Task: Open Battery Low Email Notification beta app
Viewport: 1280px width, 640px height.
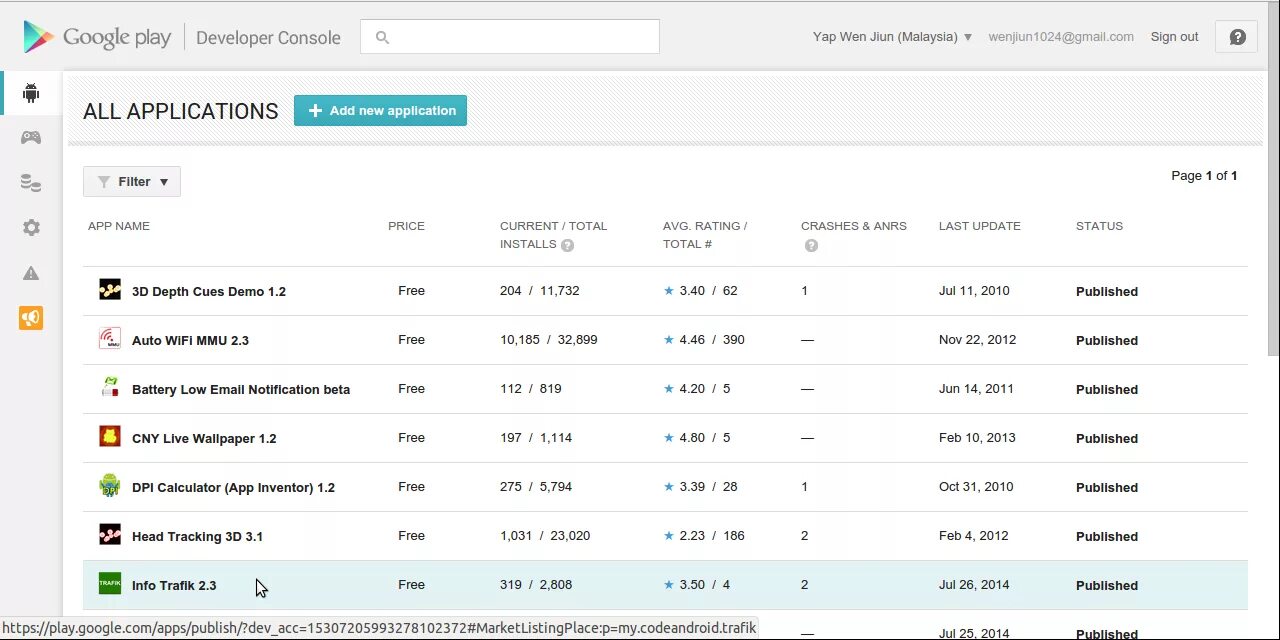Action: click(241, 389)
